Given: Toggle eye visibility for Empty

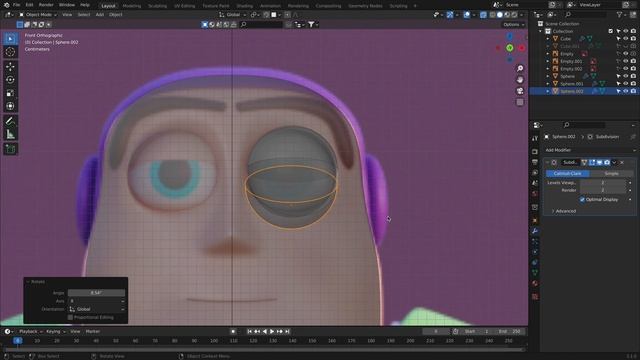Looking at the screenshot, I should (x=626, y=53).
